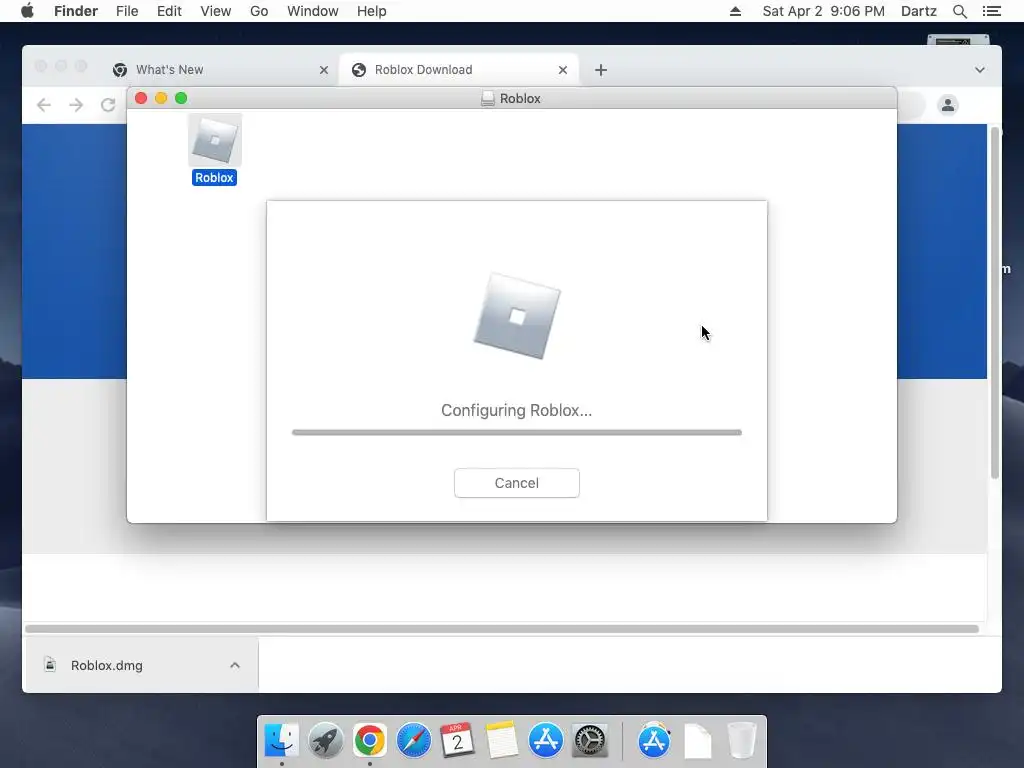The width and height of the screenshot is (1024, 768).
Task: Open the App Store folder stack in Dock
Action: [654, 740]
